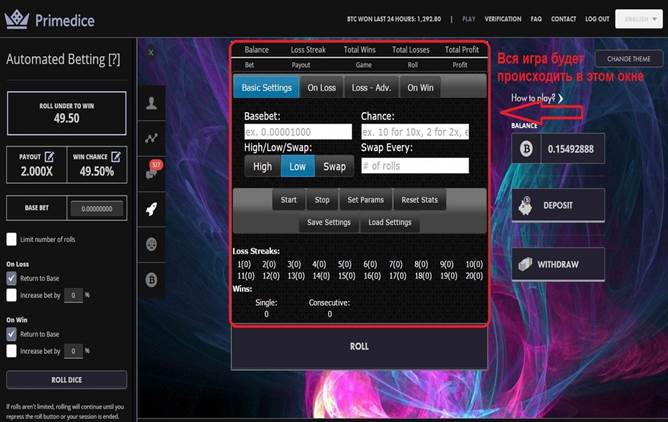
Task: Toggle On Loss Return to Base checkbox
Action: [12, 278]
